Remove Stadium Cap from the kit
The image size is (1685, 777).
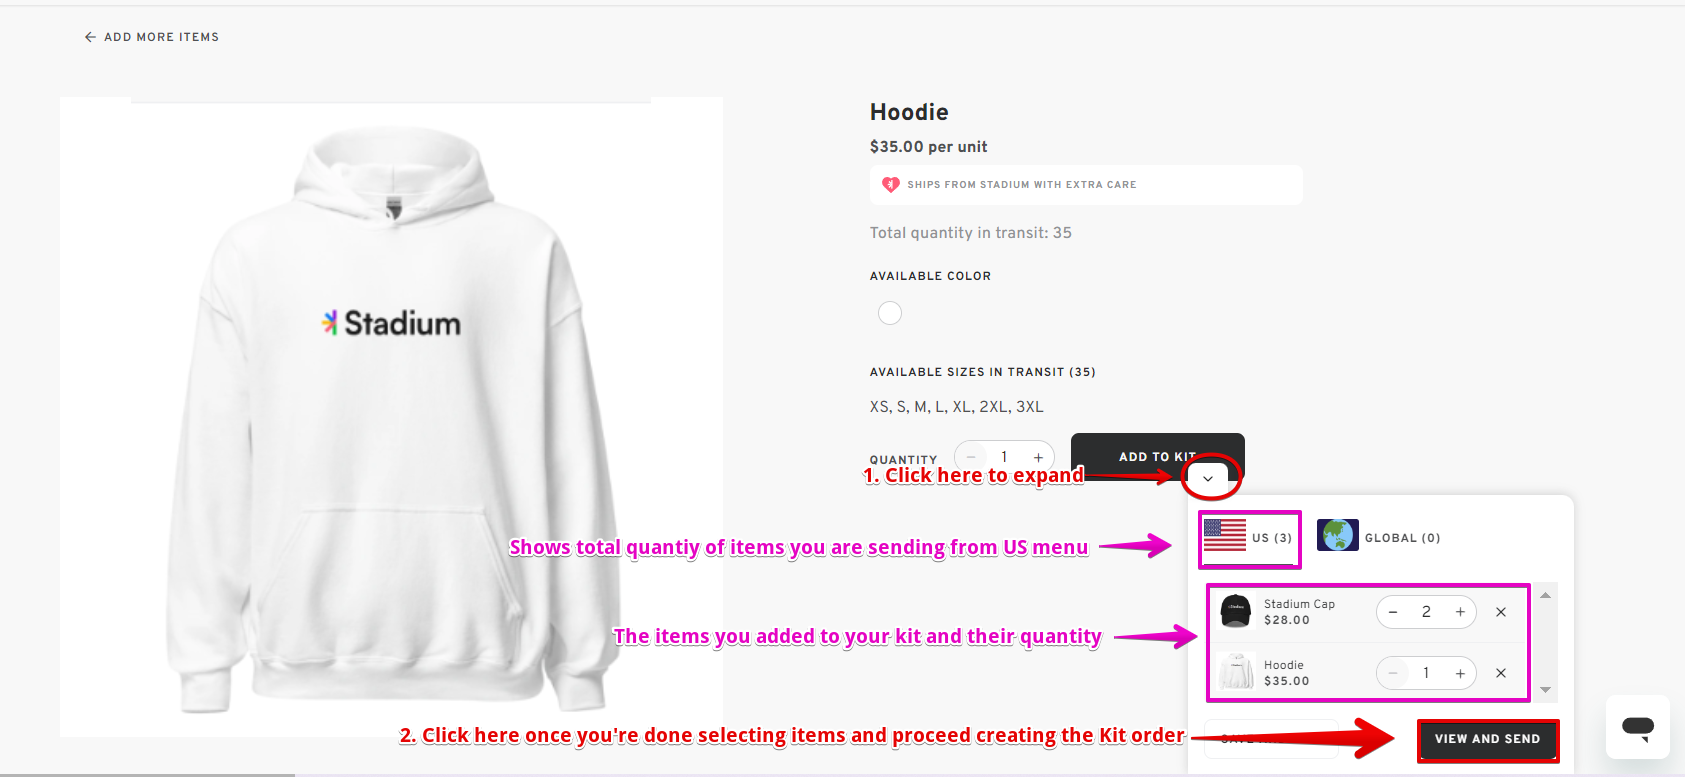[x=1501, y=612]
